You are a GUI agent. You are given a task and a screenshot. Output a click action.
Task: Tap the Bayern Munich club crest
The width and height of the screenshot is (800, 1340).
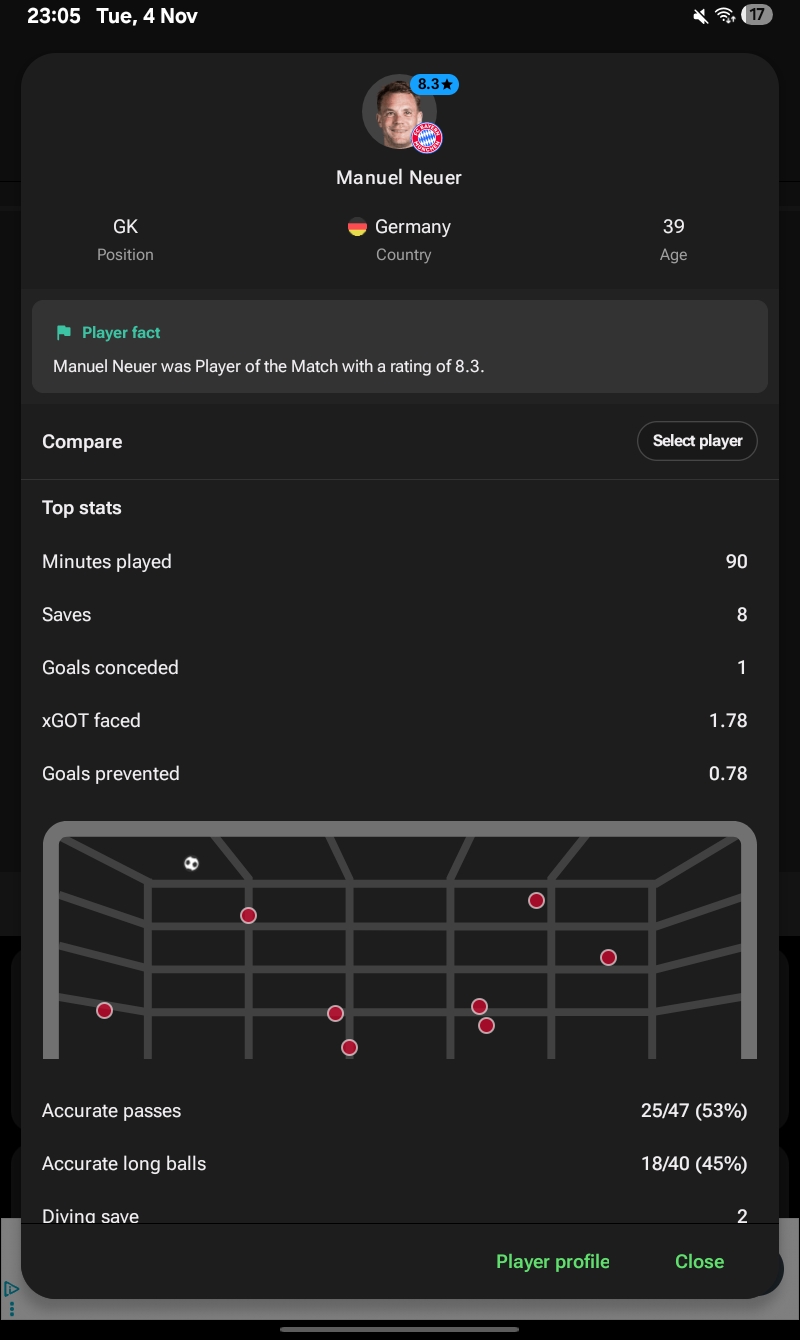(427, 139)
